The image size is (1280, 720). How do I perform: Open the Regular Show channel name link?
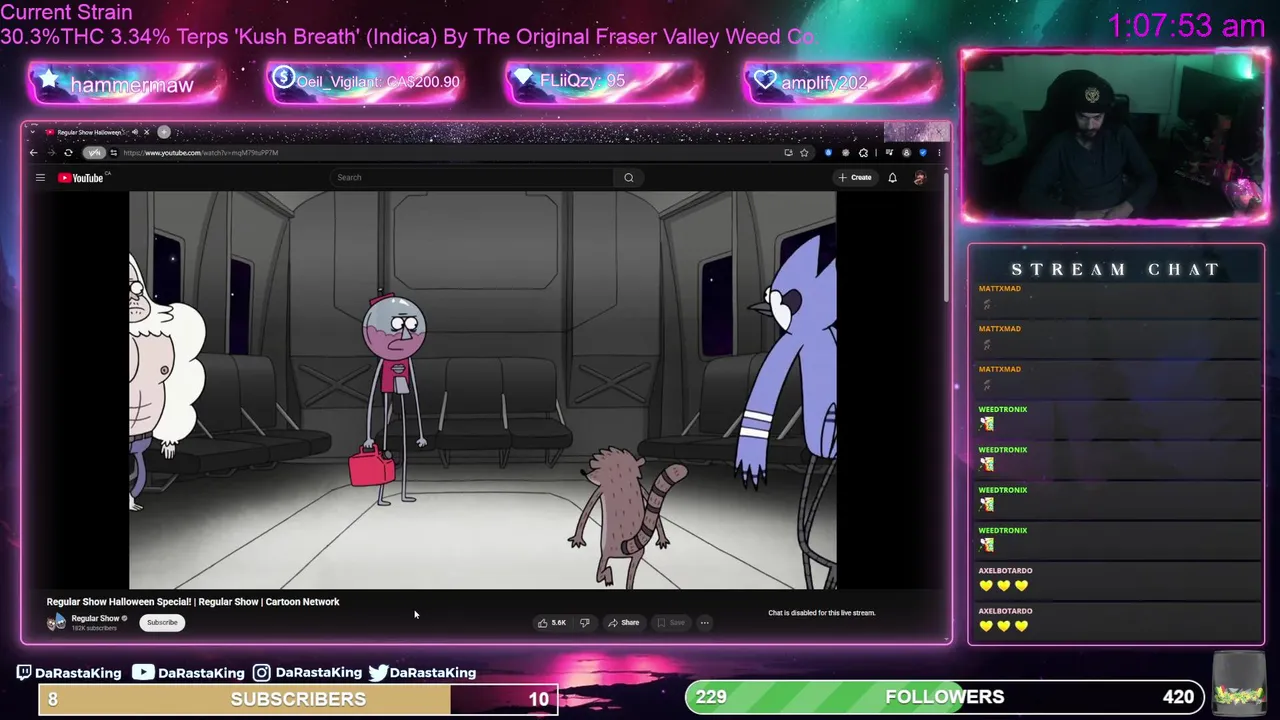click(x=95, y=618)
